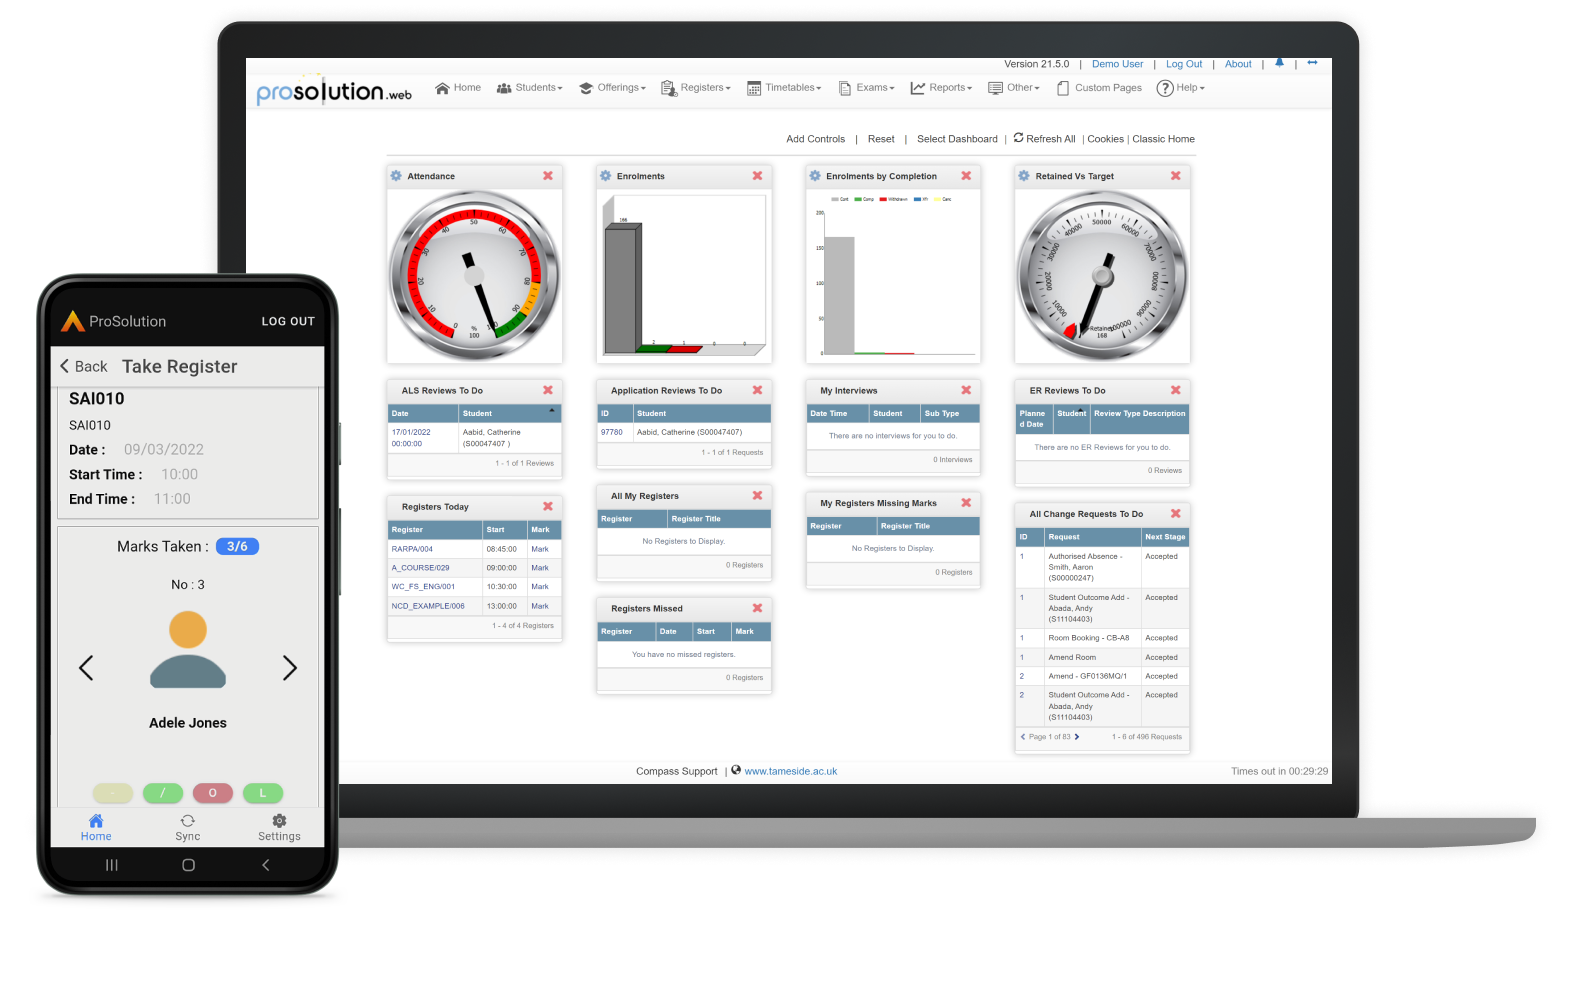1572x992 pixels.
Task: Click the notification bell icon
Action: coord(1279,63)
